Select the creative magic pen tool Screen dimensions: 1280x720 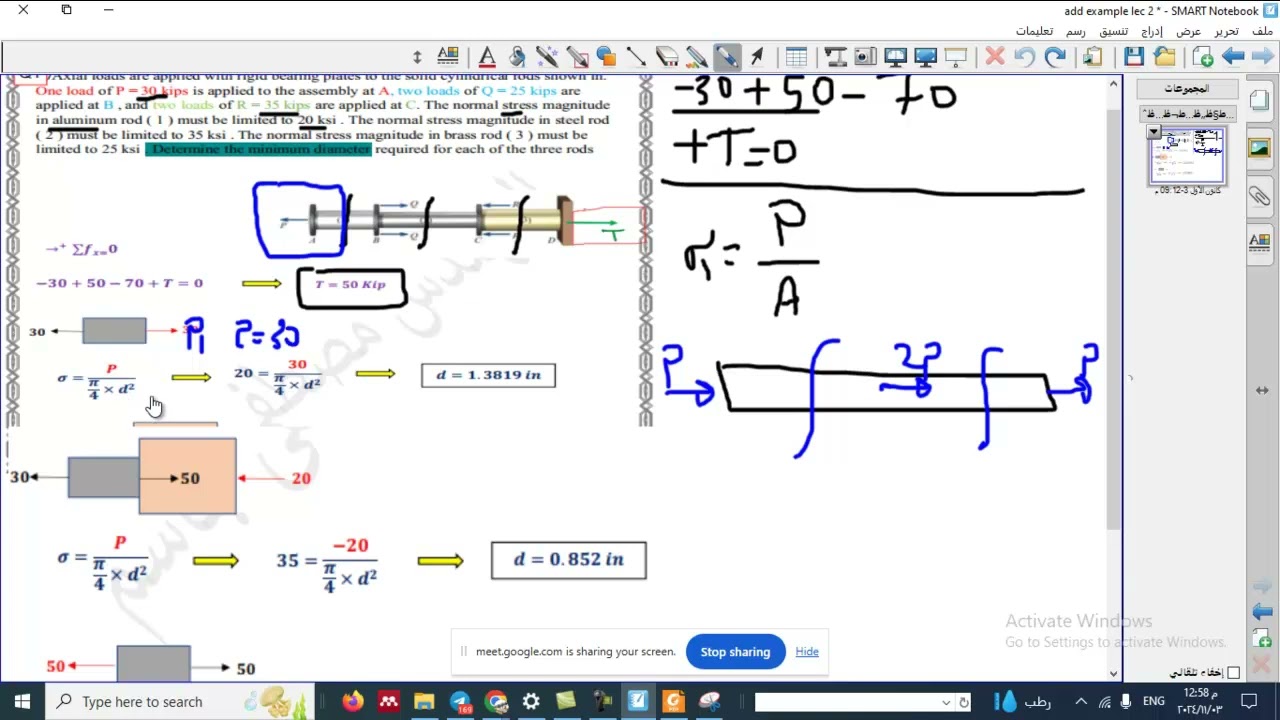click(547, 57)
